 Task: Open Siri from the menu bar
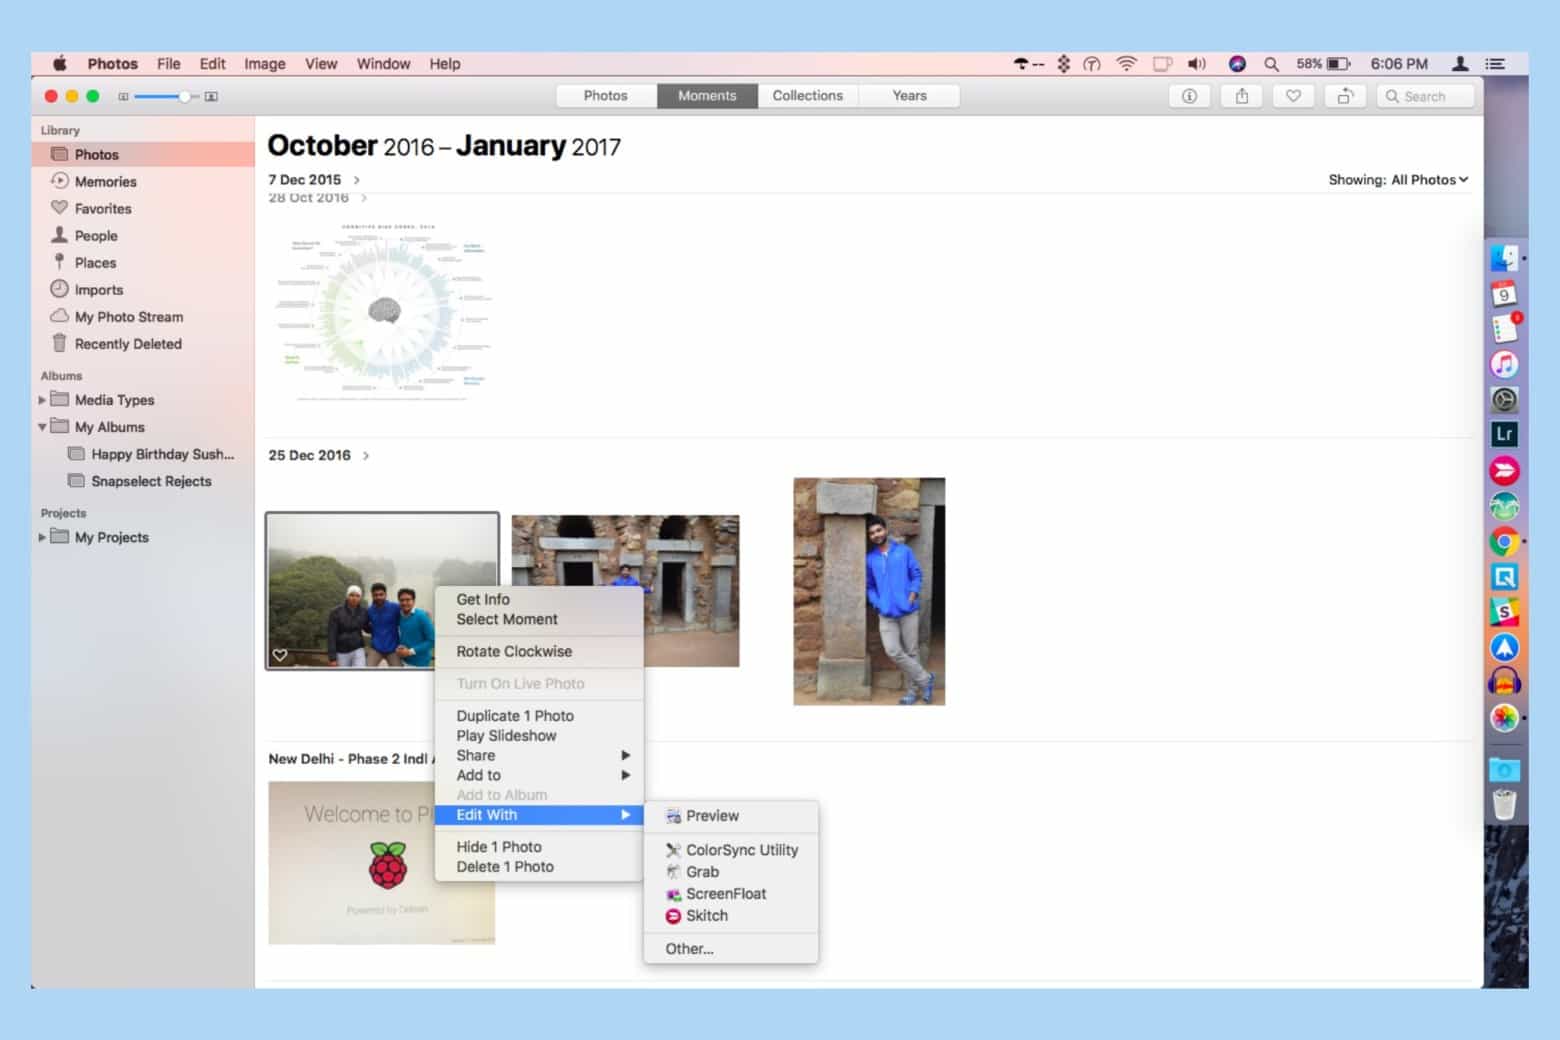click(1237, 63)
